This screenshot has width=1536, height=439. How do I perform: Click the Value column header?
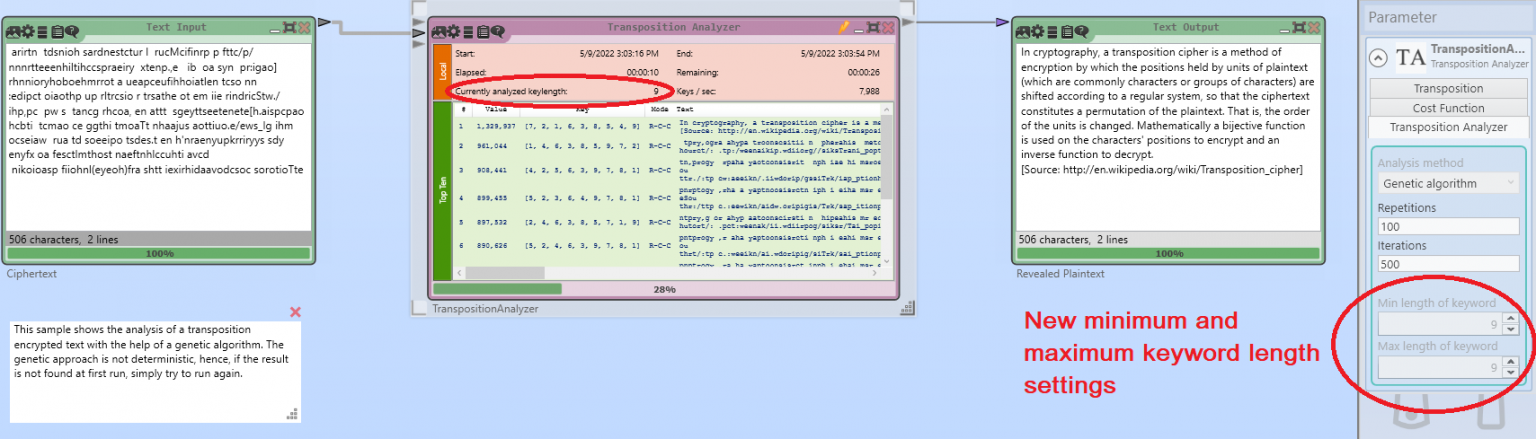496,108
